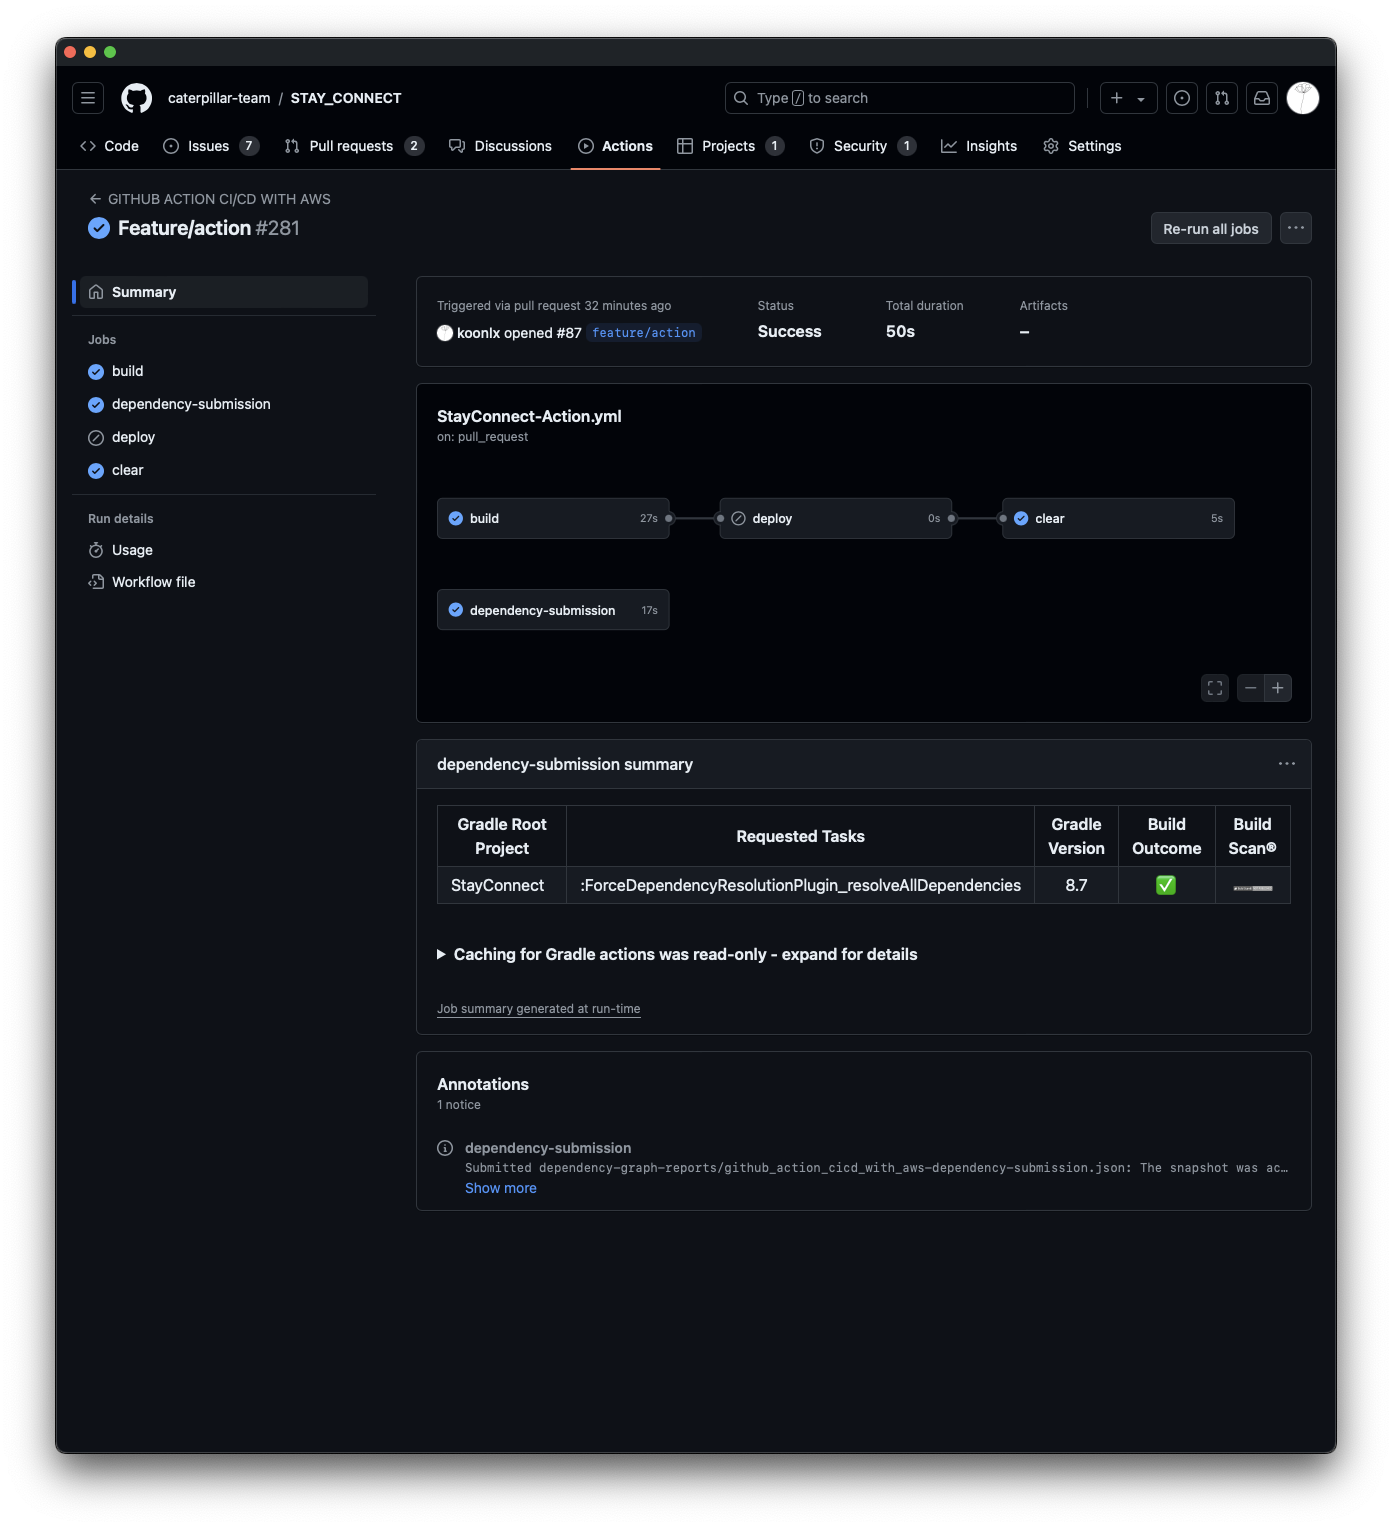Viewport: 1392px width, 1527px height.
Task: Switch to the Code tab
Action: coord(109,146)
